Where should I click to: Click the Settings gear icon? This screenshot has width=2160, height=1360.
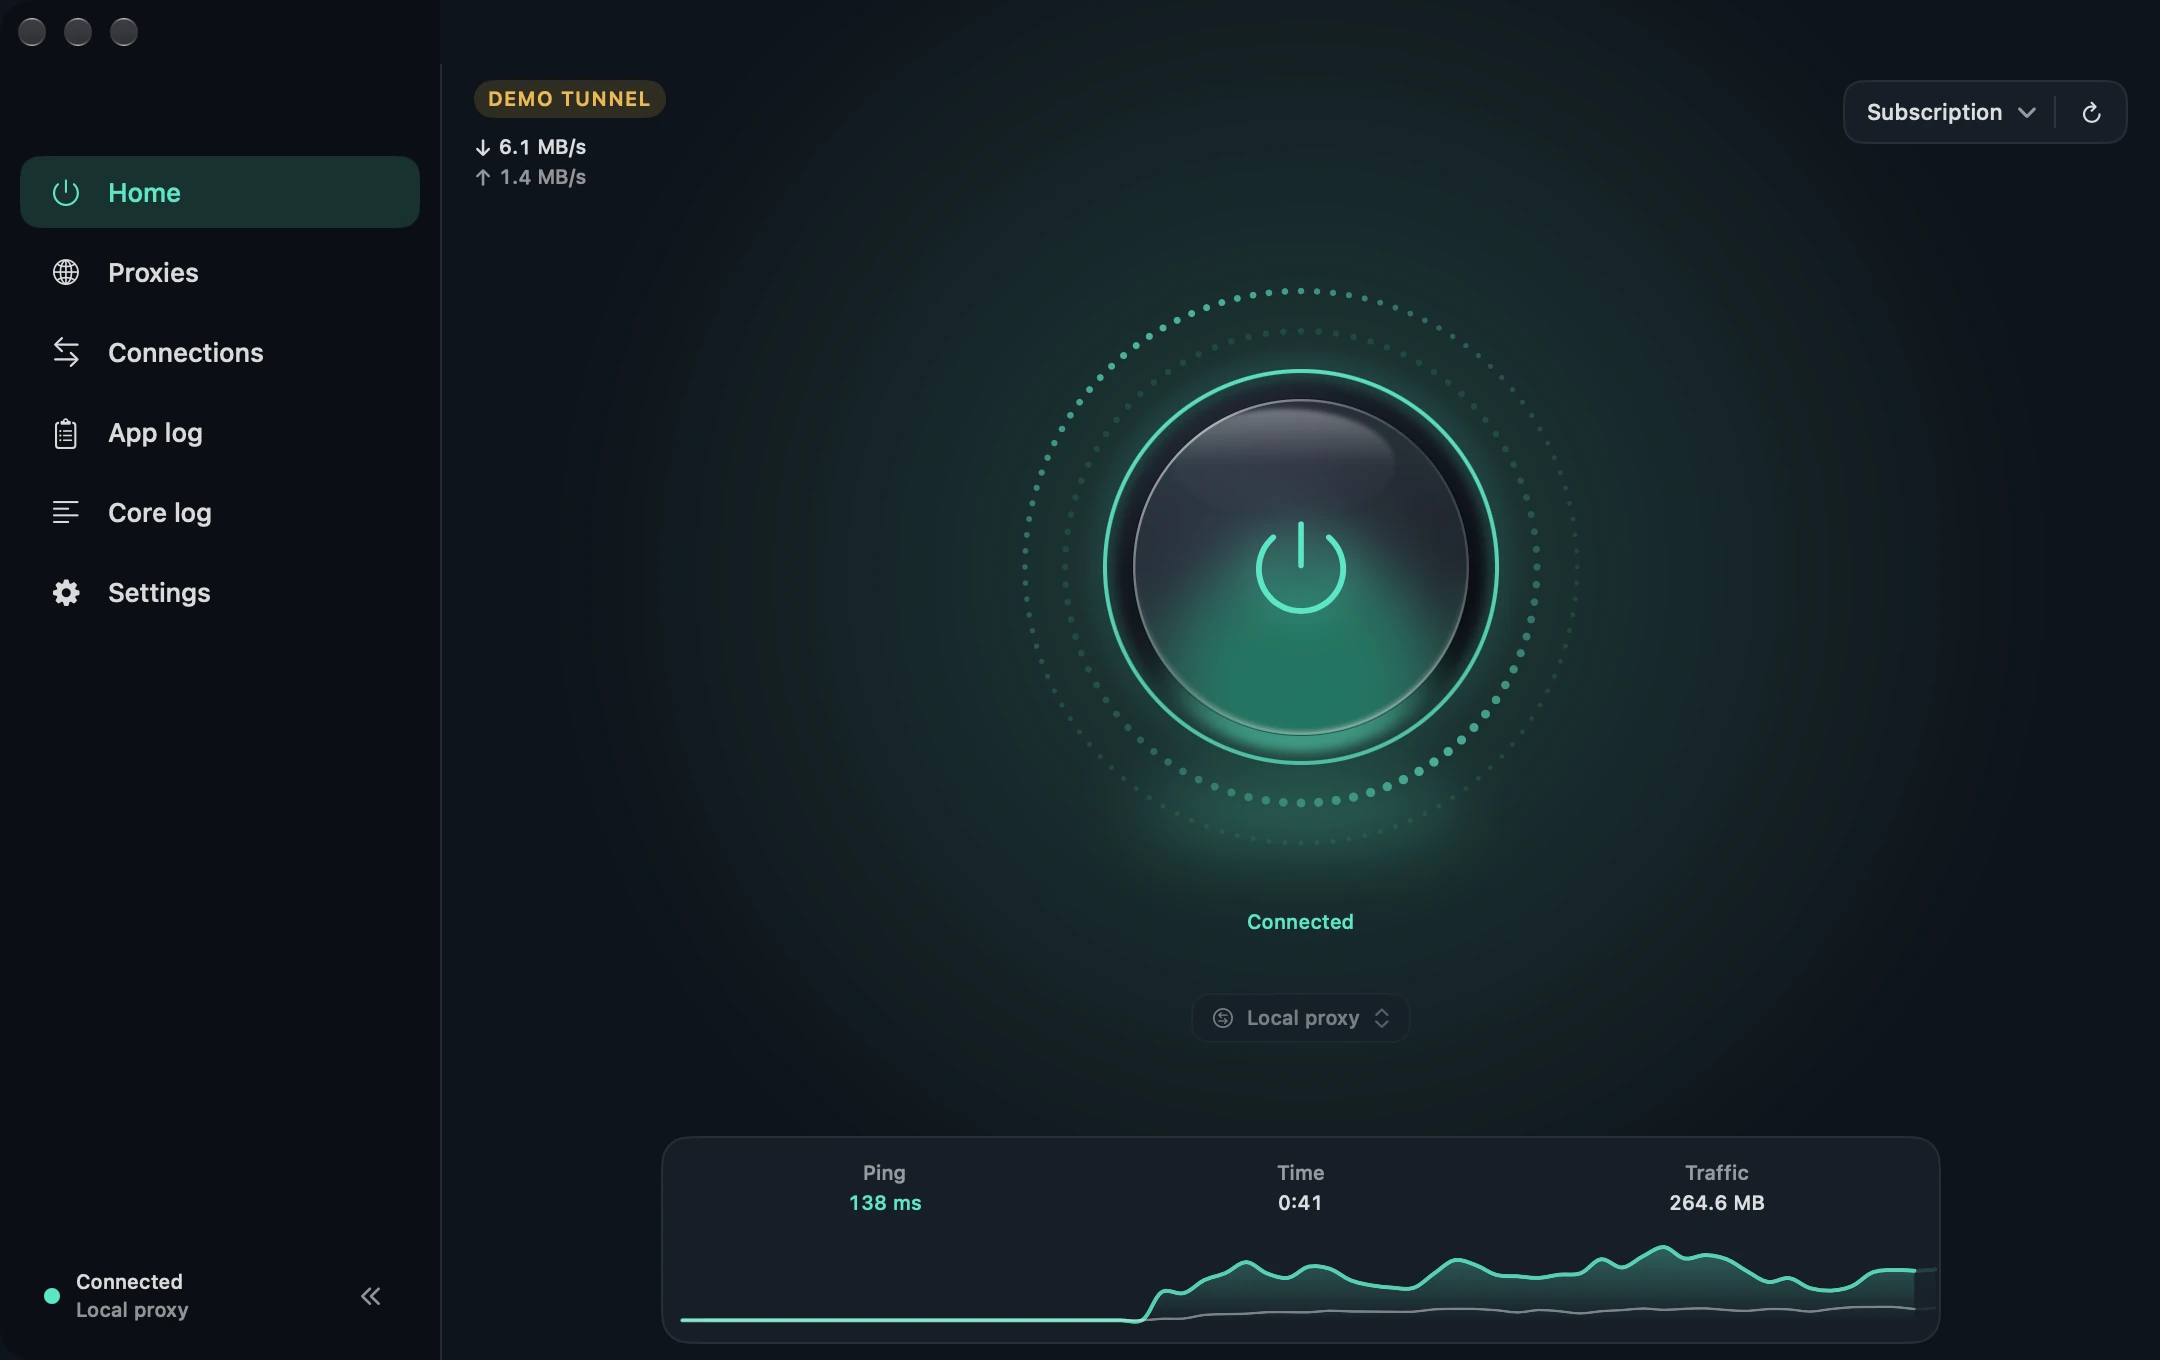[x=66, y=593]
